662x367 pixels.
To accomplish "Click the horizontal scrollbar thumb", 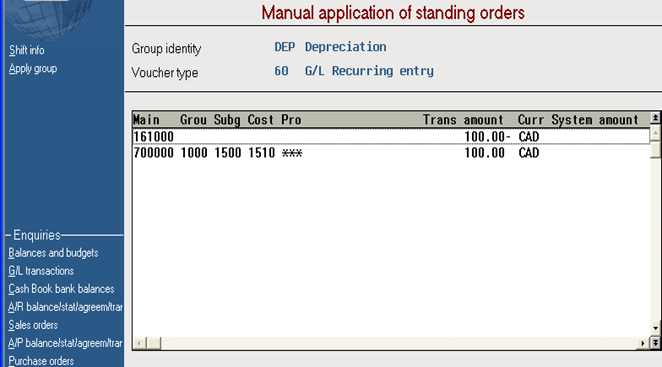I will click(154, 343).
